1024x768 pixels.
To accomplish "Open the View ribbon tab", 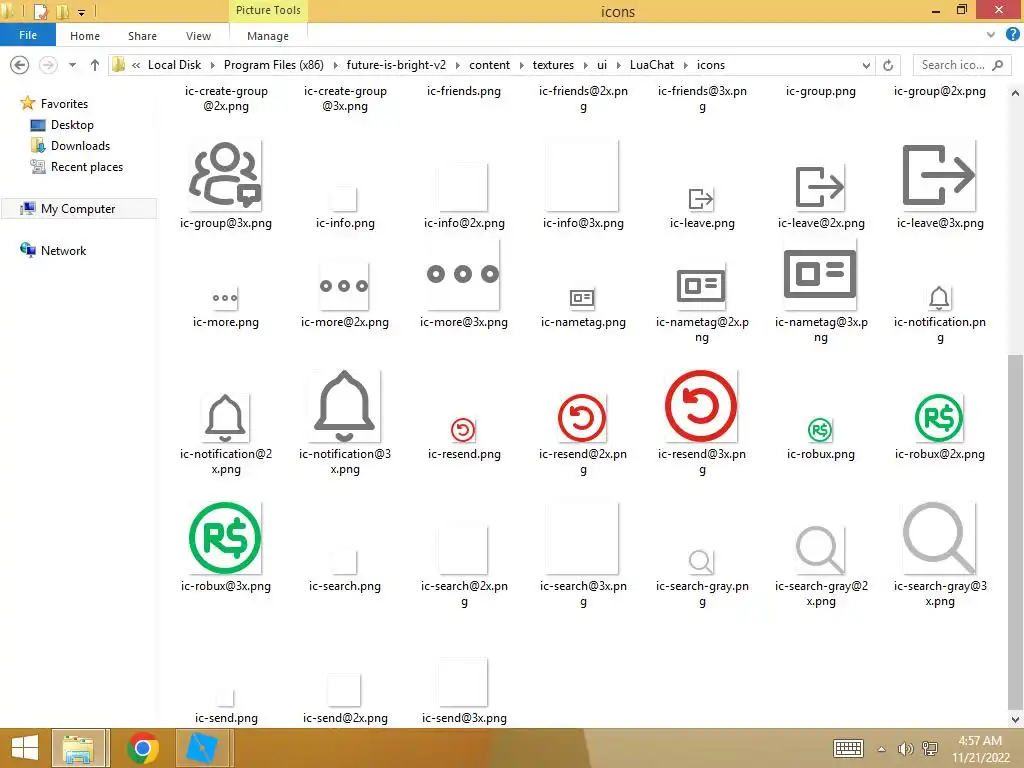I will click(198, 36).
